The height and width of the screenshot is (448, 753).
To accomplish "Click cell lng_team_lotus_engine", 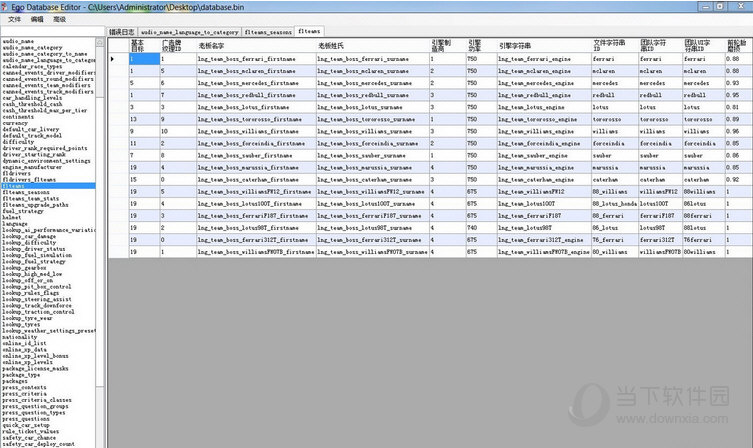I will pos(544,107).
